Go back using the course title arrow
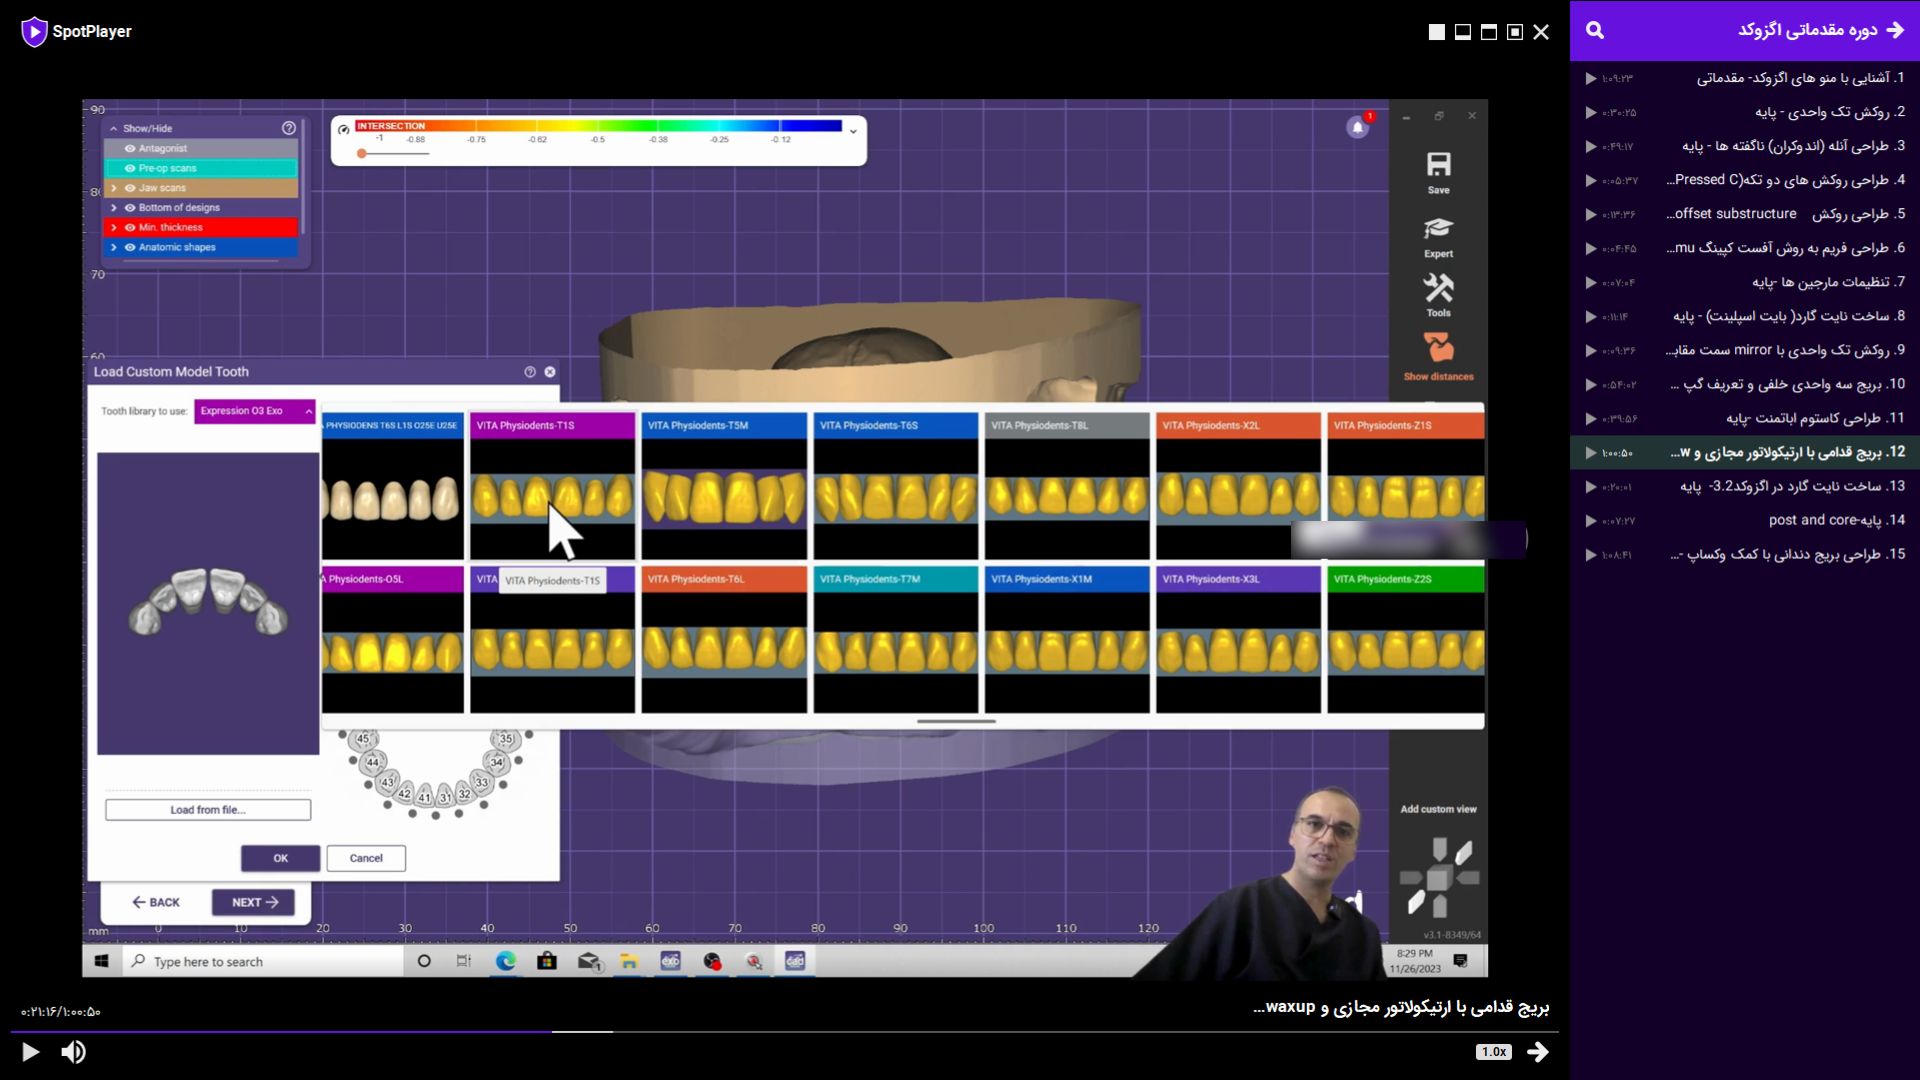 coord(1895,30)
